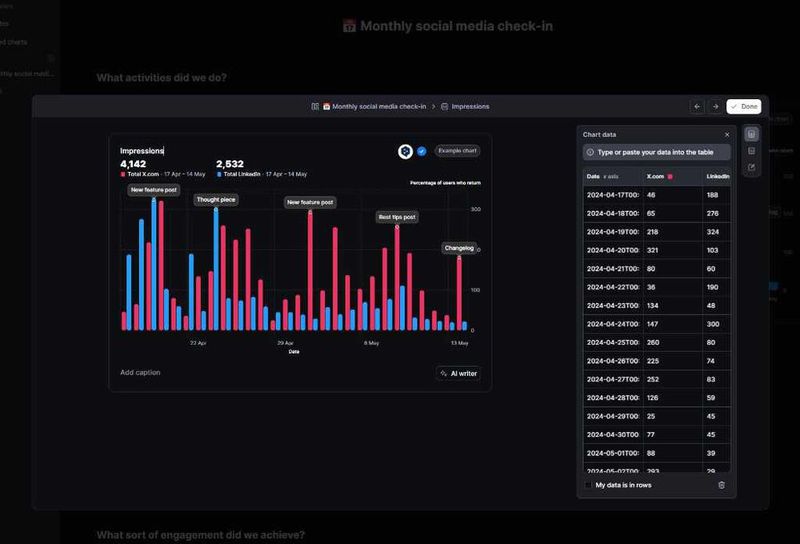Open the second sidebar panel icon
This screenshot has width=800, height=544.
[x=751, y=151]
